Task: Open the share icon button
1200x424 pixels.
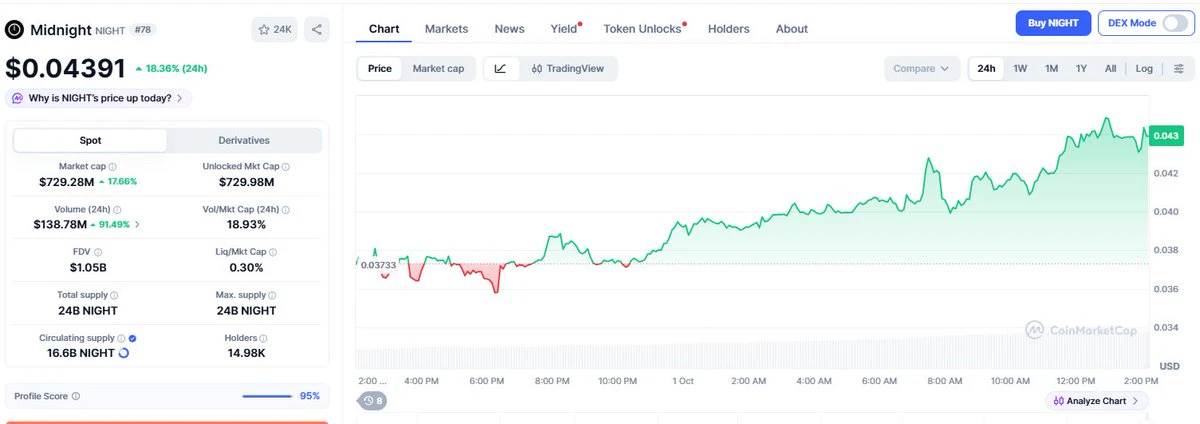Action: click(x=316, y=30)
